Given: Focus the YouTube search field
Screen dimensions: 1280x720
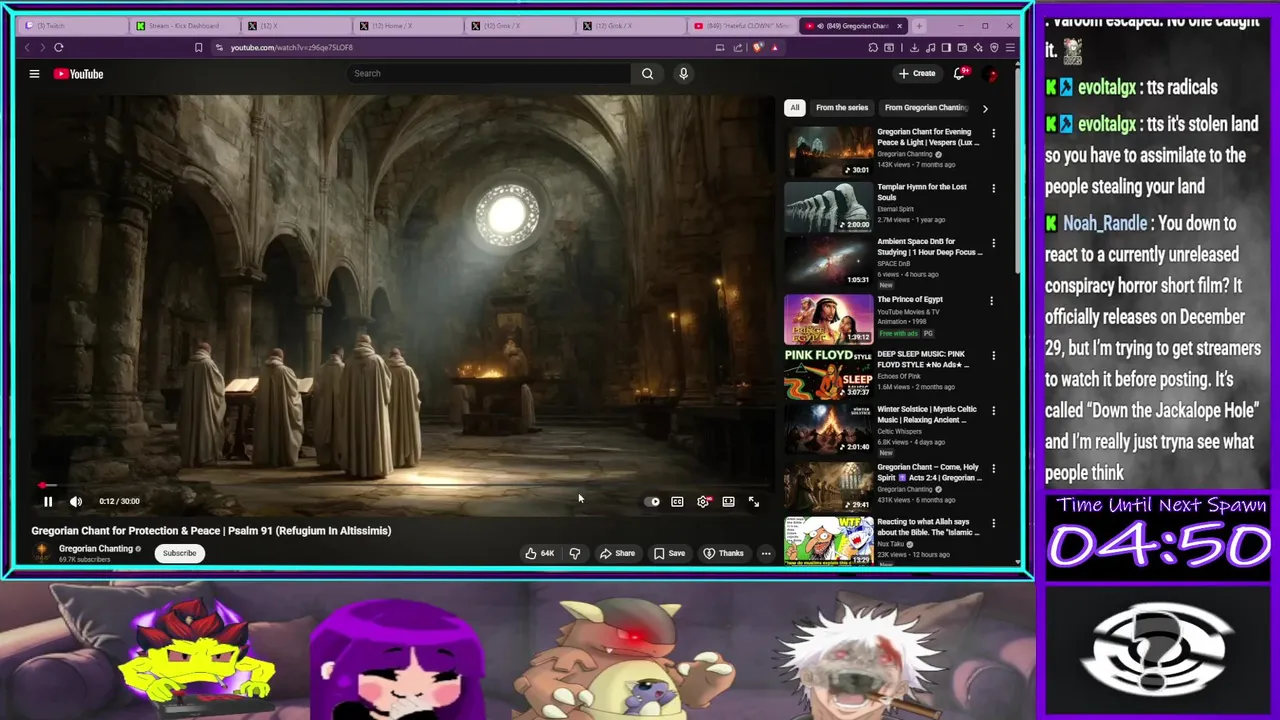Looking at the screenshot, I should click(x=488, y=73).
